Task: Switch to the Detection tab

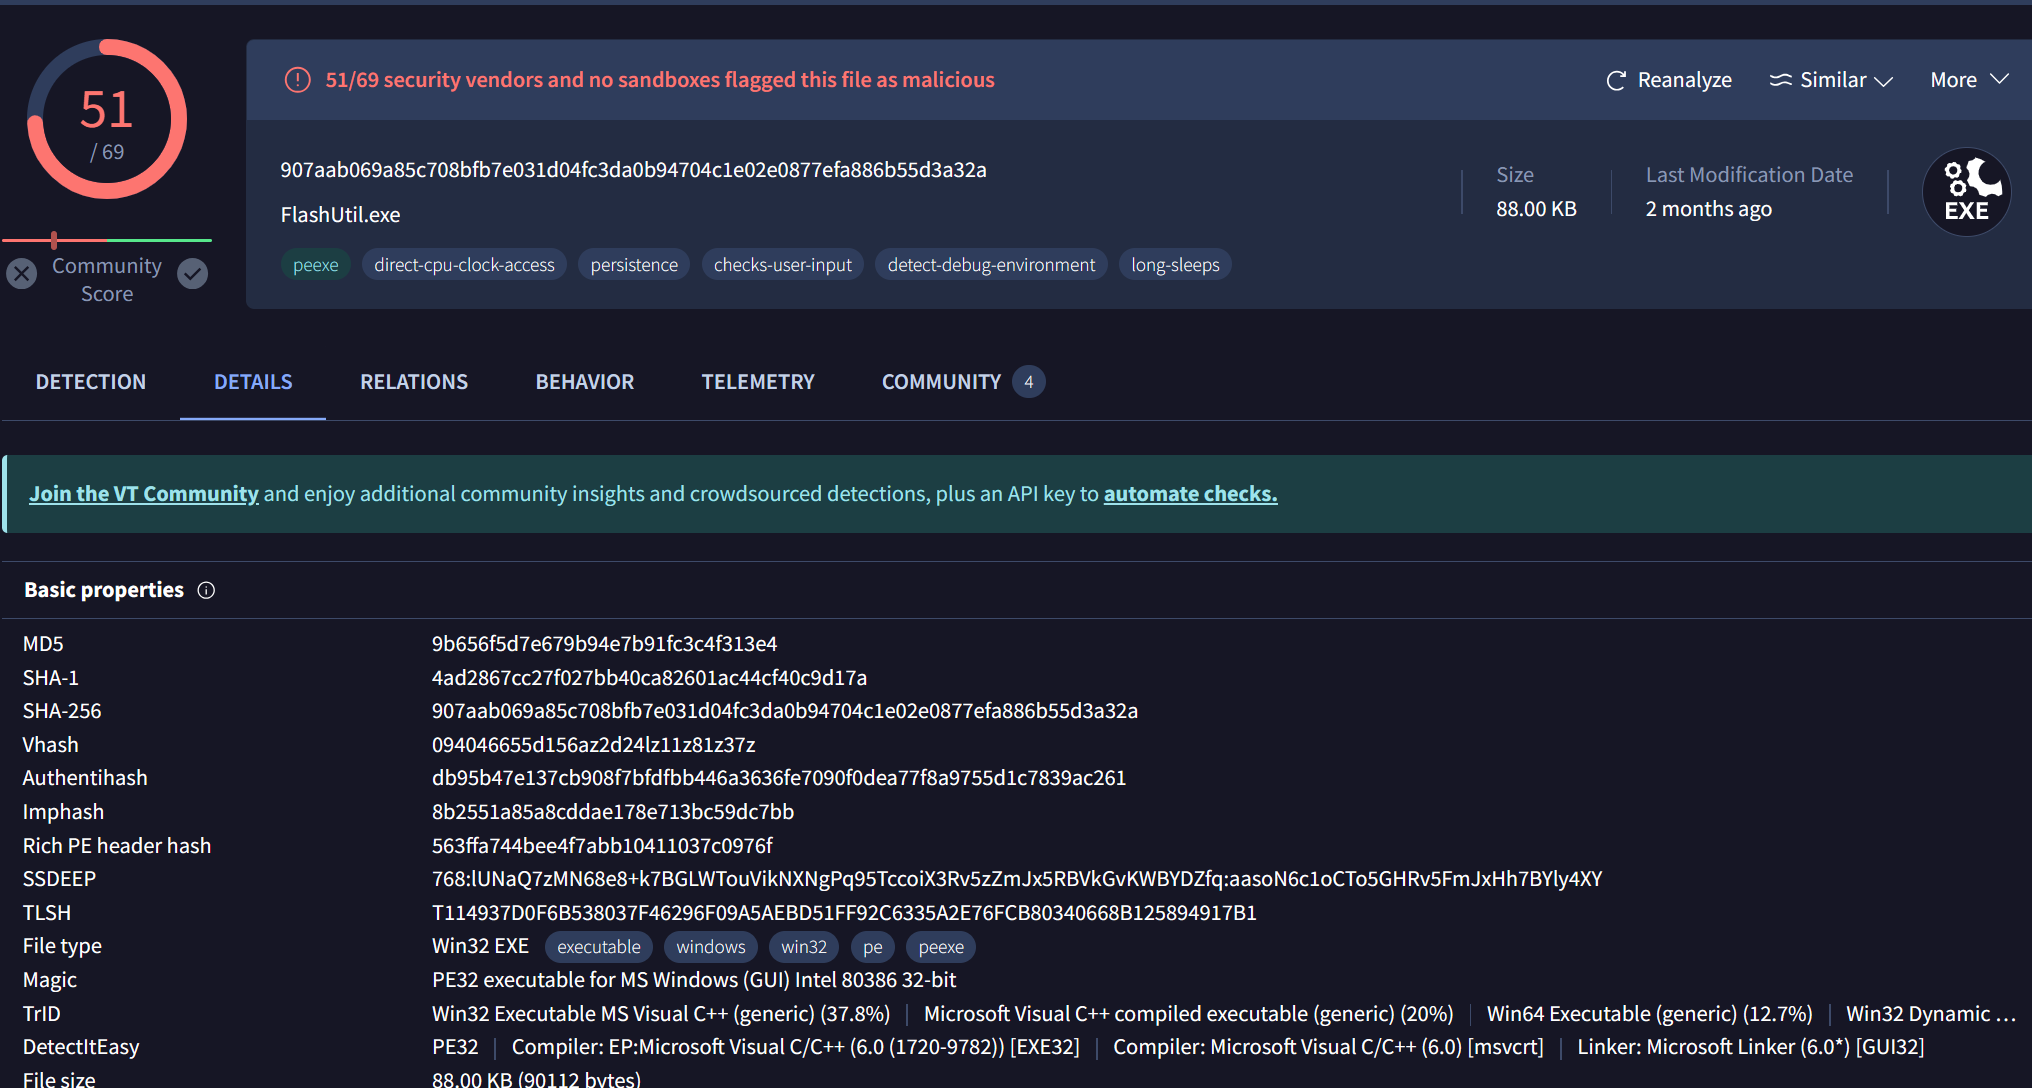Action: coord(91,382)
